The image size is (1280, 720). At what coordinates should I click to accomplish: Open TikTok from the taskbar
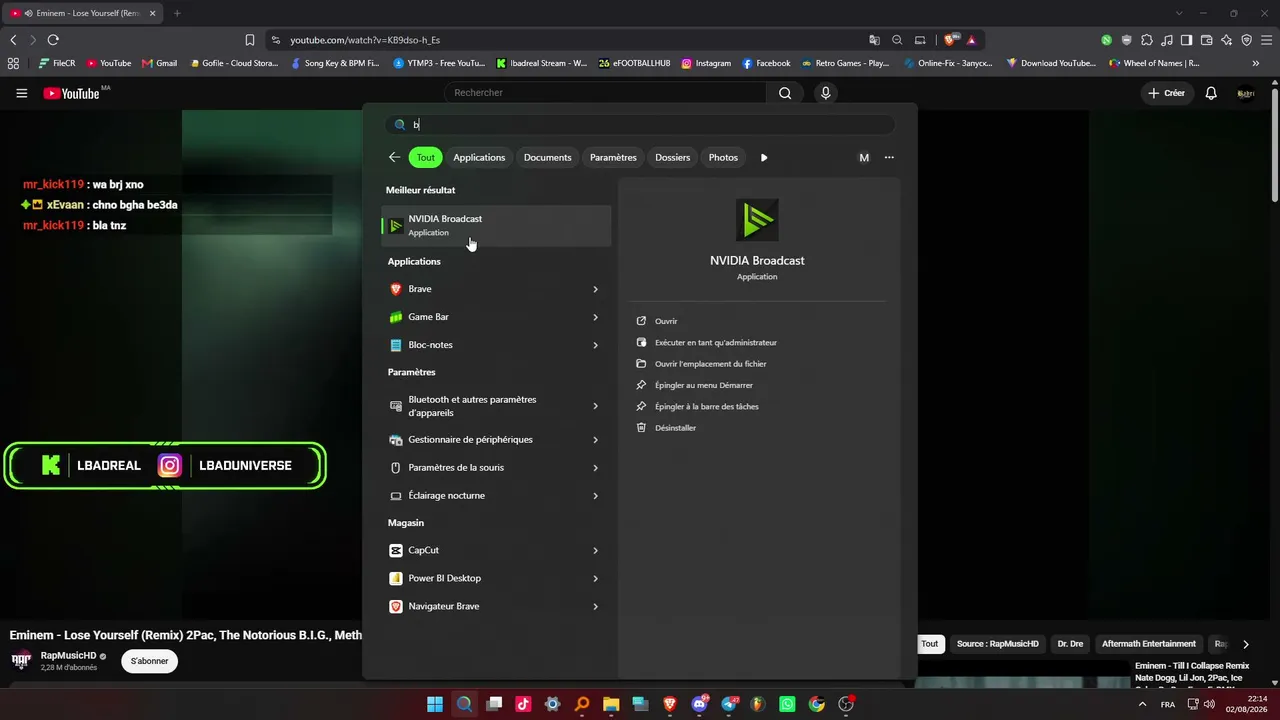click(523, 704)
